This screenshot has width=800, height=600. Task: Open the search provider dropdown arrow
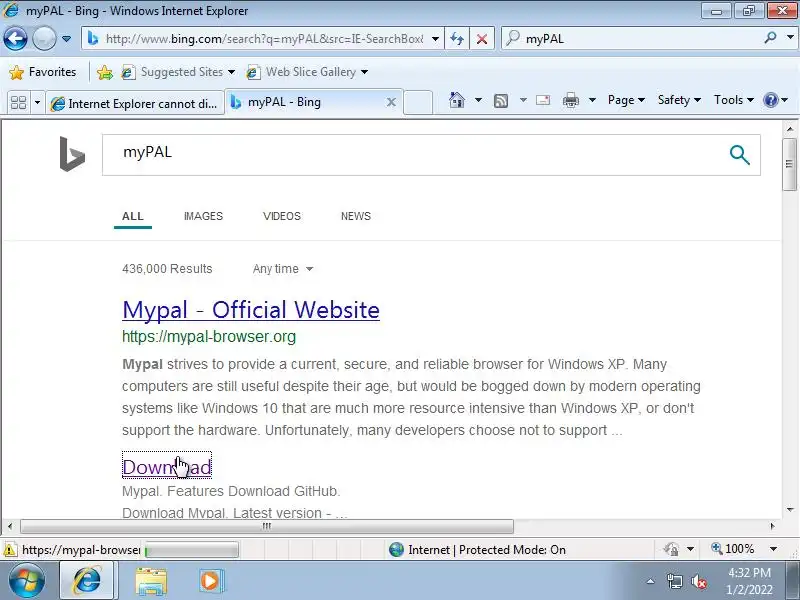click(x=790, y=38)
